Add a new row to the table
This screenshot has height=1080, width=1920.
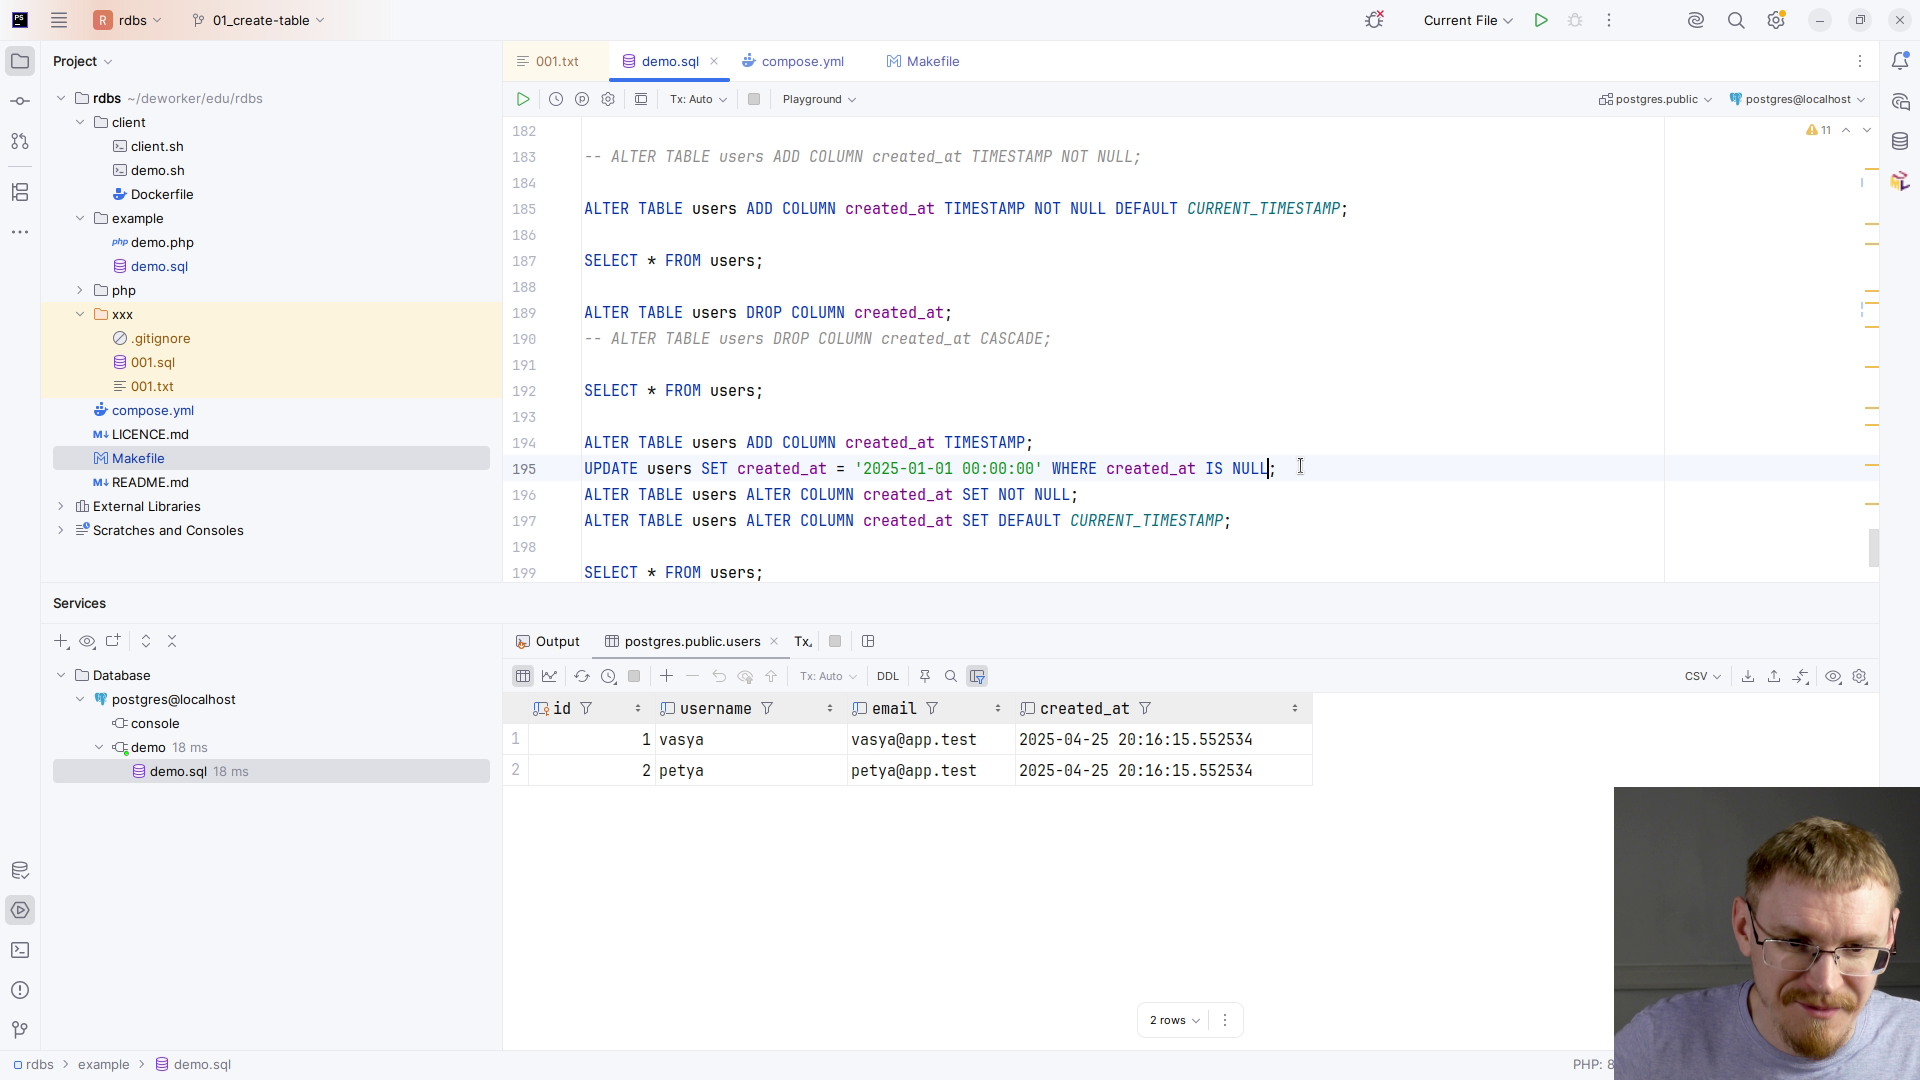click(x=666, y=677)
